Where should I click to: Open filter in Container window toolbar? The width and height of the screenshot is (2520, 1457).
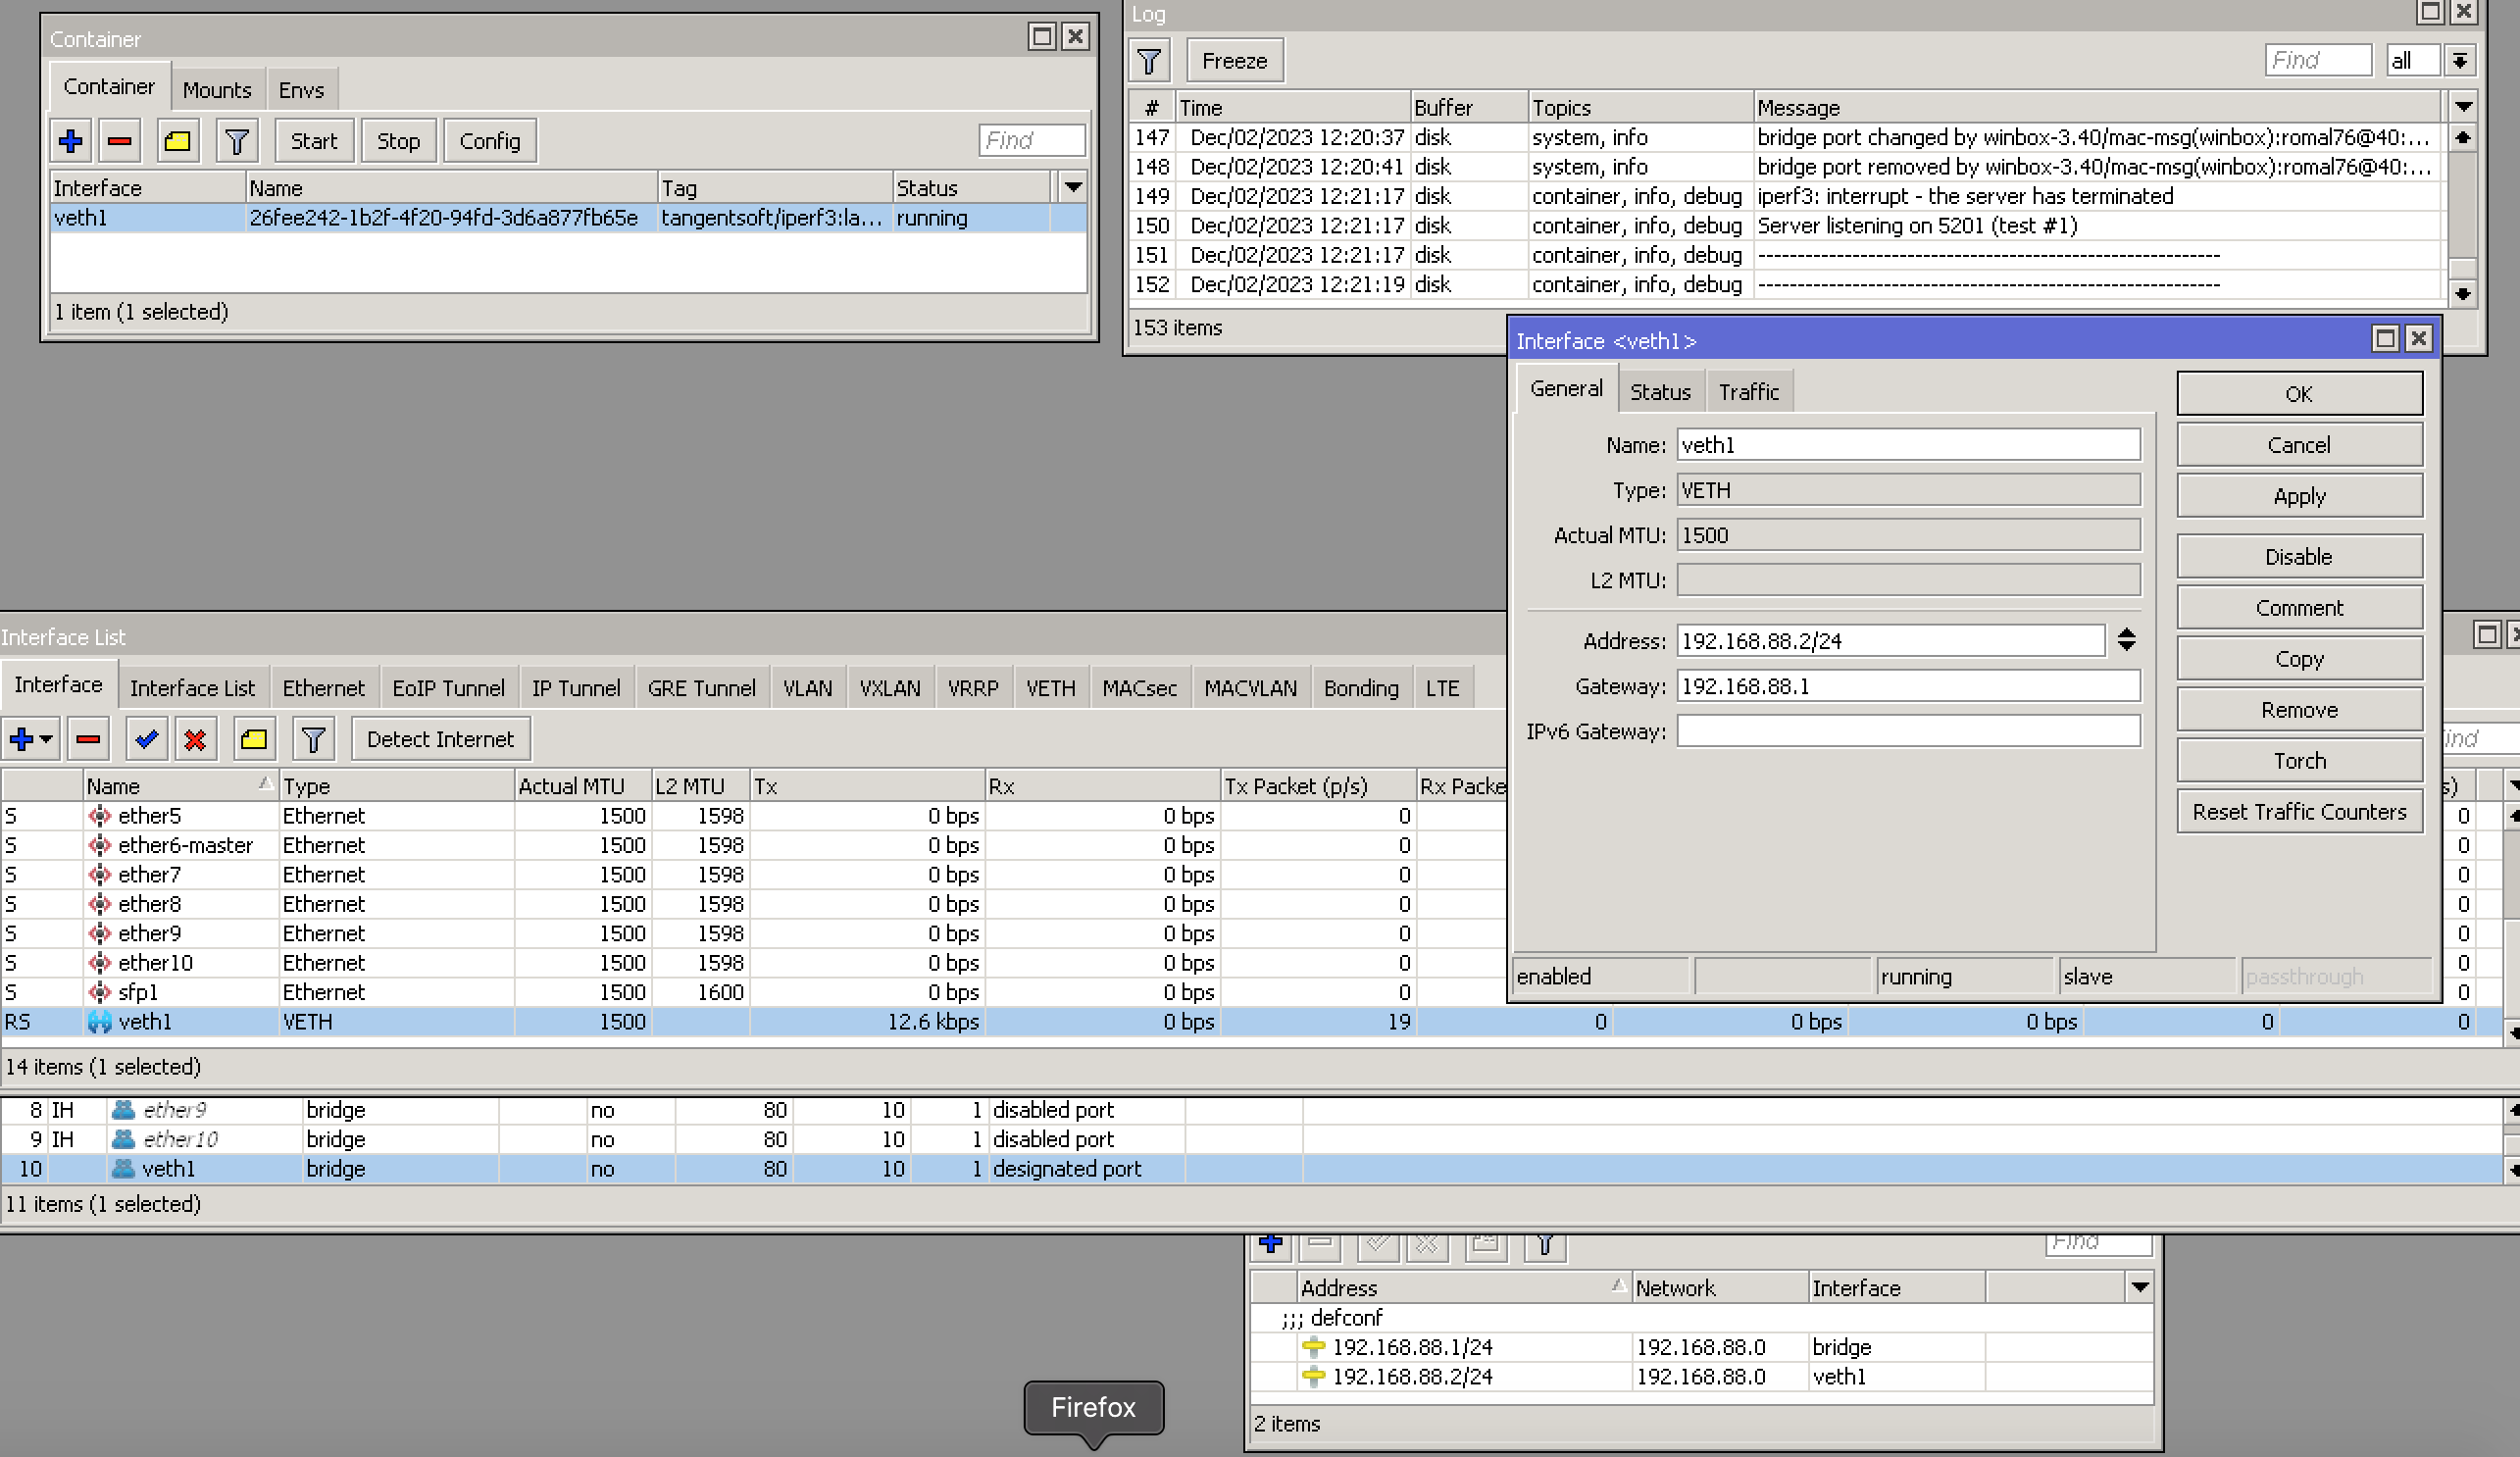[237, 141]
